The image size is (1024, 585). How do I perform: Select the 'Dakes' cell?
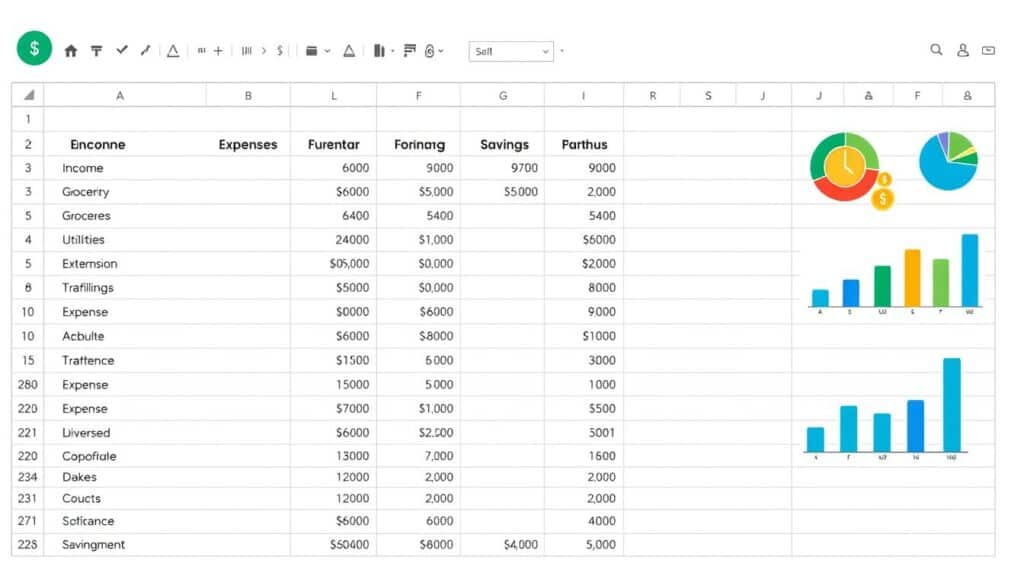(125, 477)
